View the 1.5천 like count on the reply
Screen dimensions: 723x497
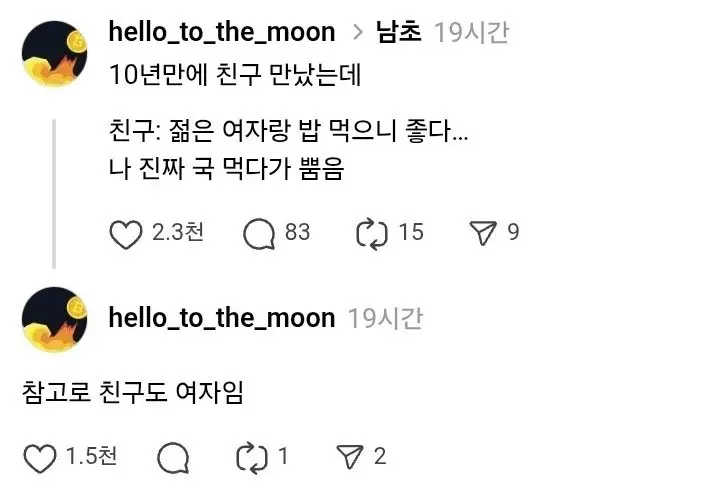click(91, 457)
